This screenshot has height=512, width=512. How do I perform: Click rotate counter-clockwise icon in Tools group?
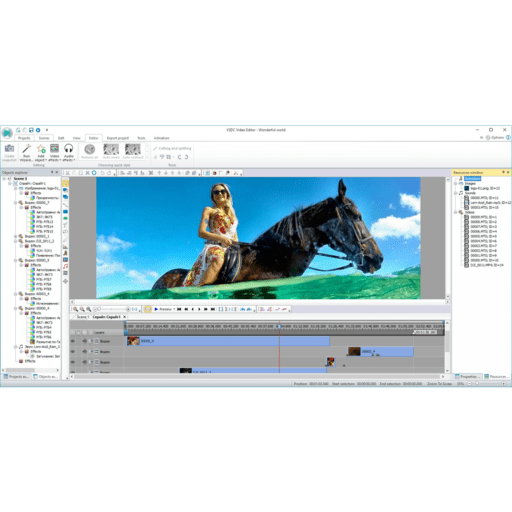pyautogui.click(x=179, y=157)
